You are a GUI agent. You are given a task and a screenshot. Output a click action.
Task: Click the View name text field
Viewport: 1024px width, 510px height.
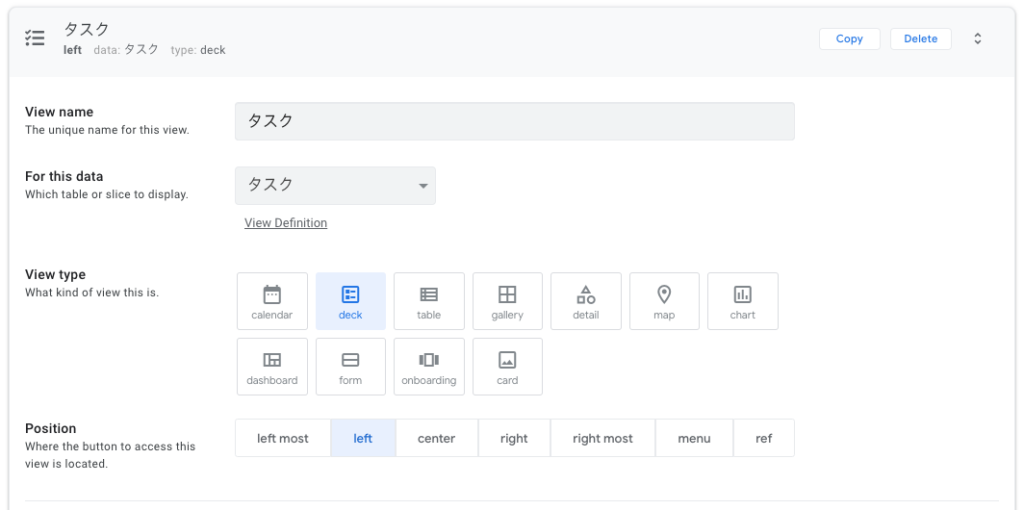click(x=514, y=121)
